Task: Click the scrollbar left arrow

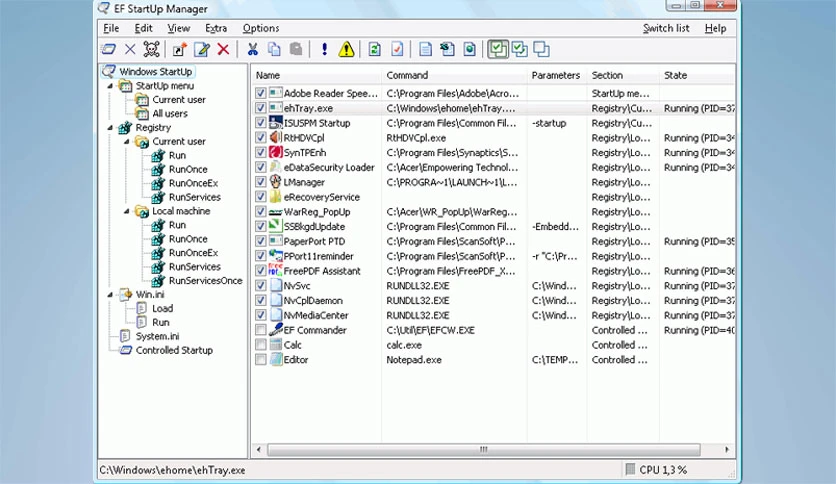Action: tap(259, 449)
